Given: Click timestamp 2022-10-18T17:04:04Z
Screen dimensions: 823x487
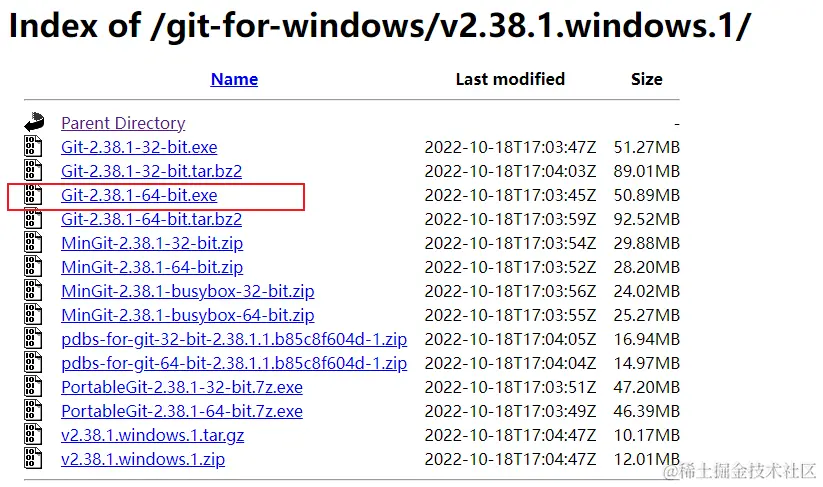Looking at the screenshot, I should [x=510, y=363].
